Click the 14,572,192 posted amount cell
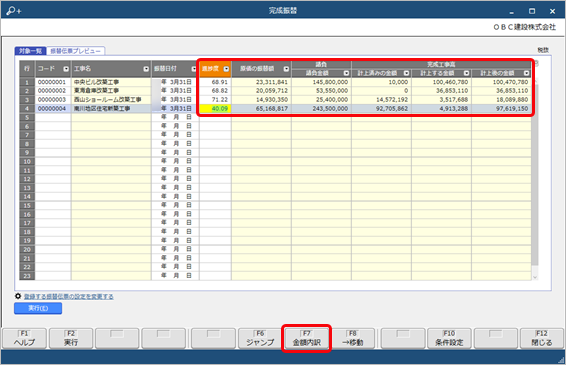The width and height of the screenshot is (566, 365). (x=382, y=100)
